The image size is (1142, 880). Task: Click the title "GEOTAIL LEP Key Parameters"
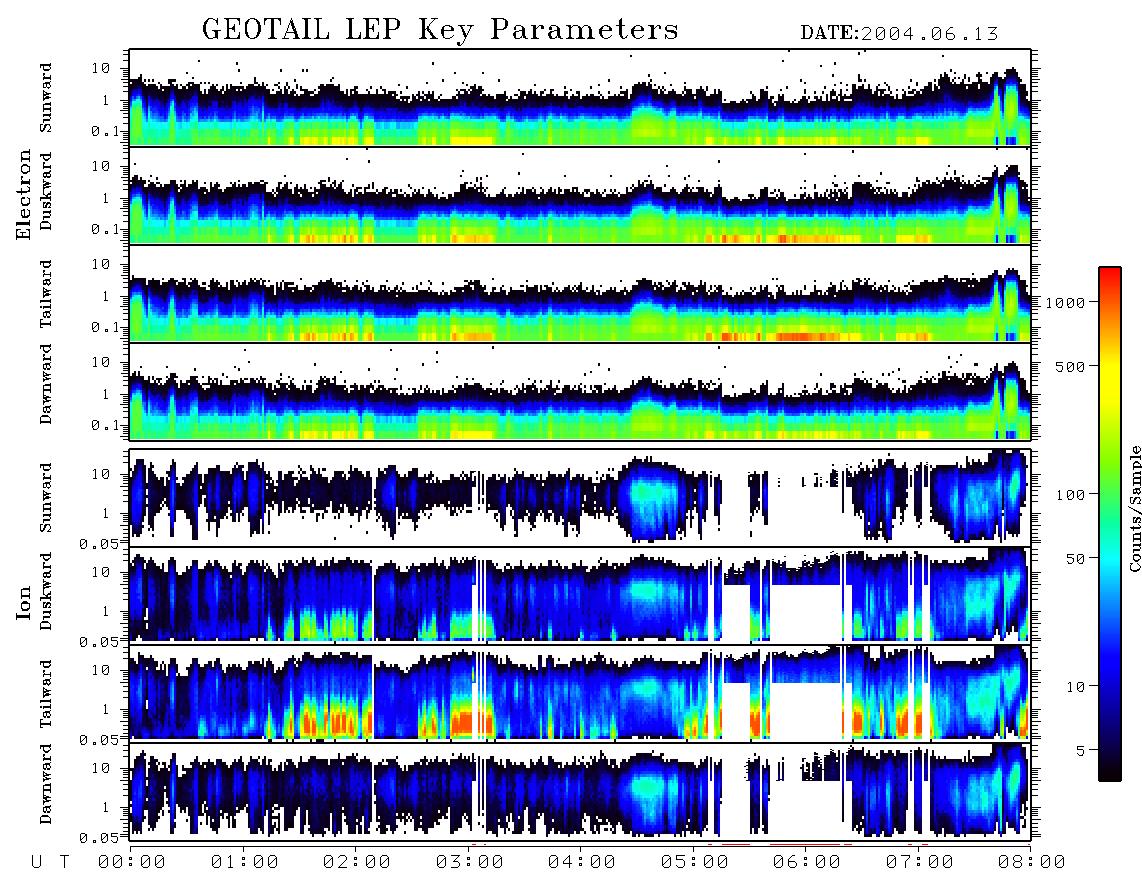pyautogui.click(x=440, y=30)
